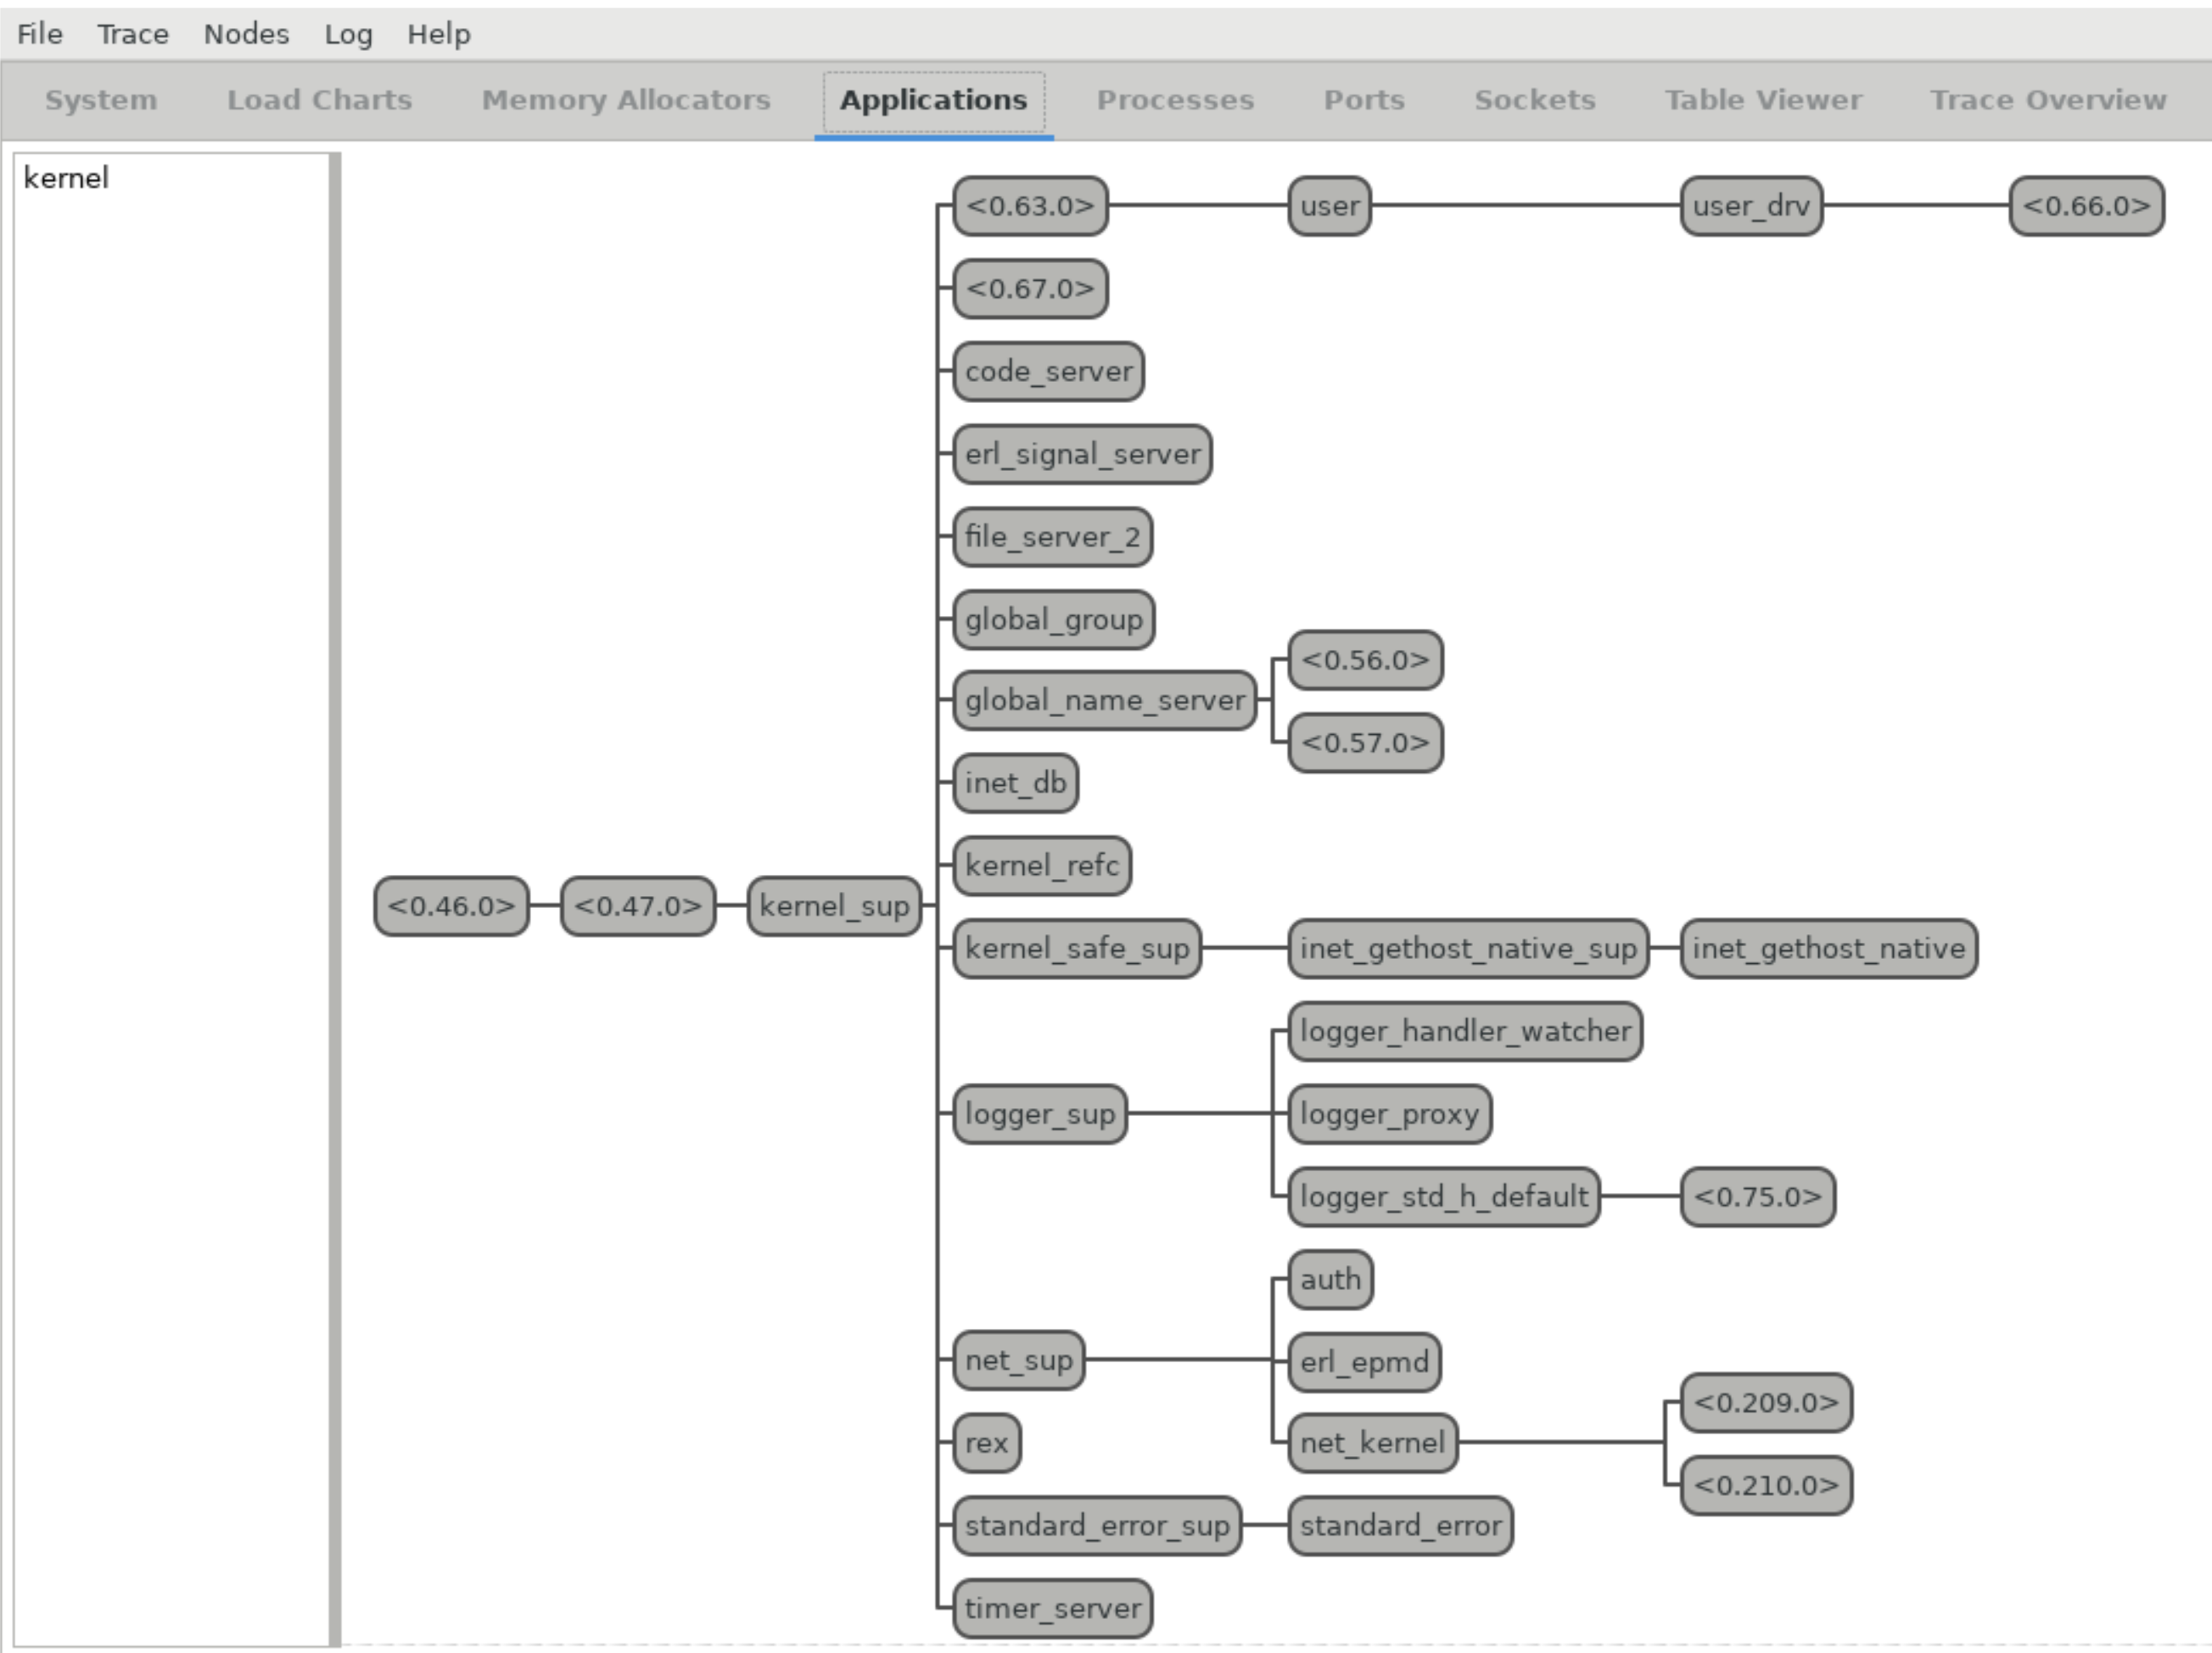The height and width of the screenshot is (1653, 2212).
Task: Switch to the Memory Allocators tab
Action: click(x=626, y=100)
